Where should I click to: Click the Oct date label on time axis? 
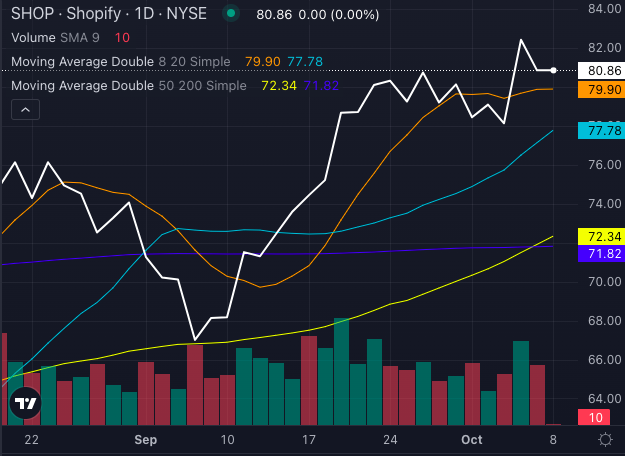(x=472, y=440)
